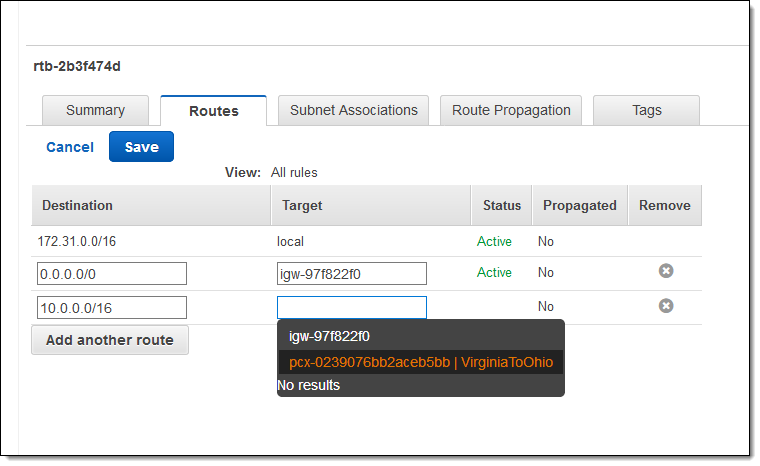Click the 0.0.0.0/0 destination field
This screenshot has width=760, height=466.
[112, 273]
